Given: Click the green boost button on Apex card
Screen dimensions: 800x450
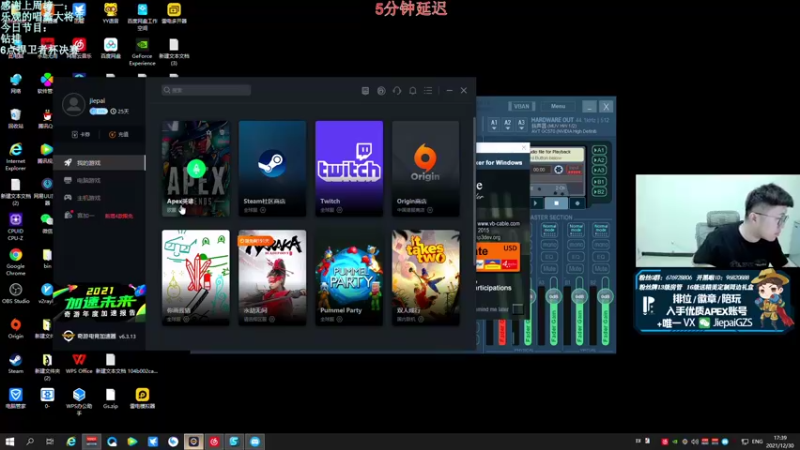Looking at the screenshot, I should pyautogui.click(x=196, y=168).
